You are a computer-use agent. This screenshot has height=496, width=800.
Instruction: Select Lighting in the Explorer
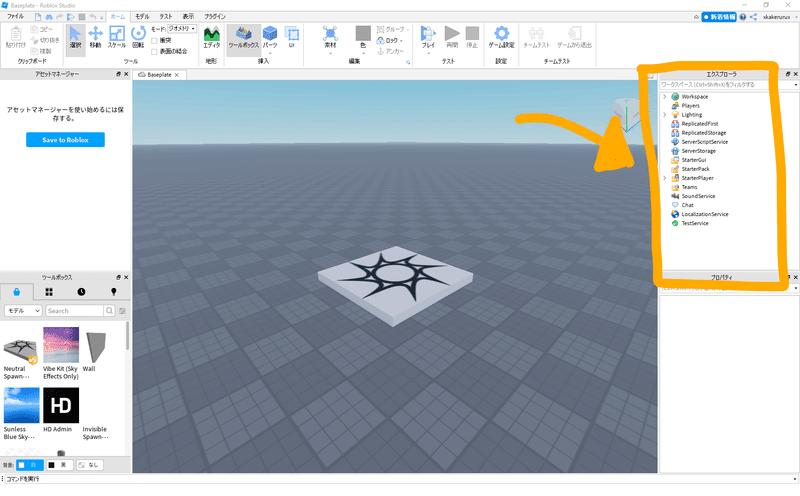point(692,115)
